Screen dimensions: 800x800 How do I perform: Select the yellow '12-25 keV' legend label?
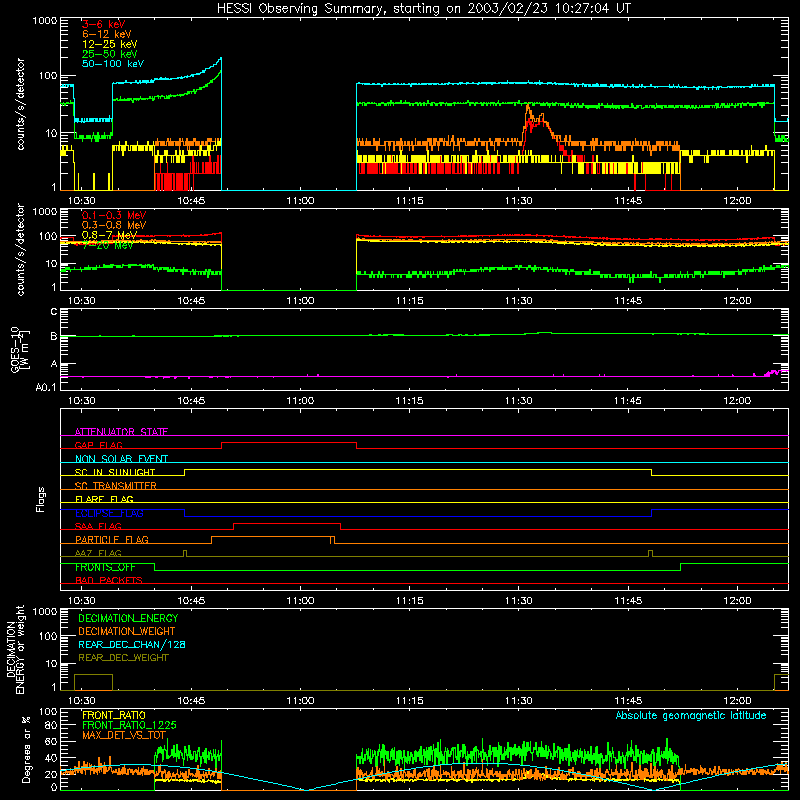click(x=109, y=44)
